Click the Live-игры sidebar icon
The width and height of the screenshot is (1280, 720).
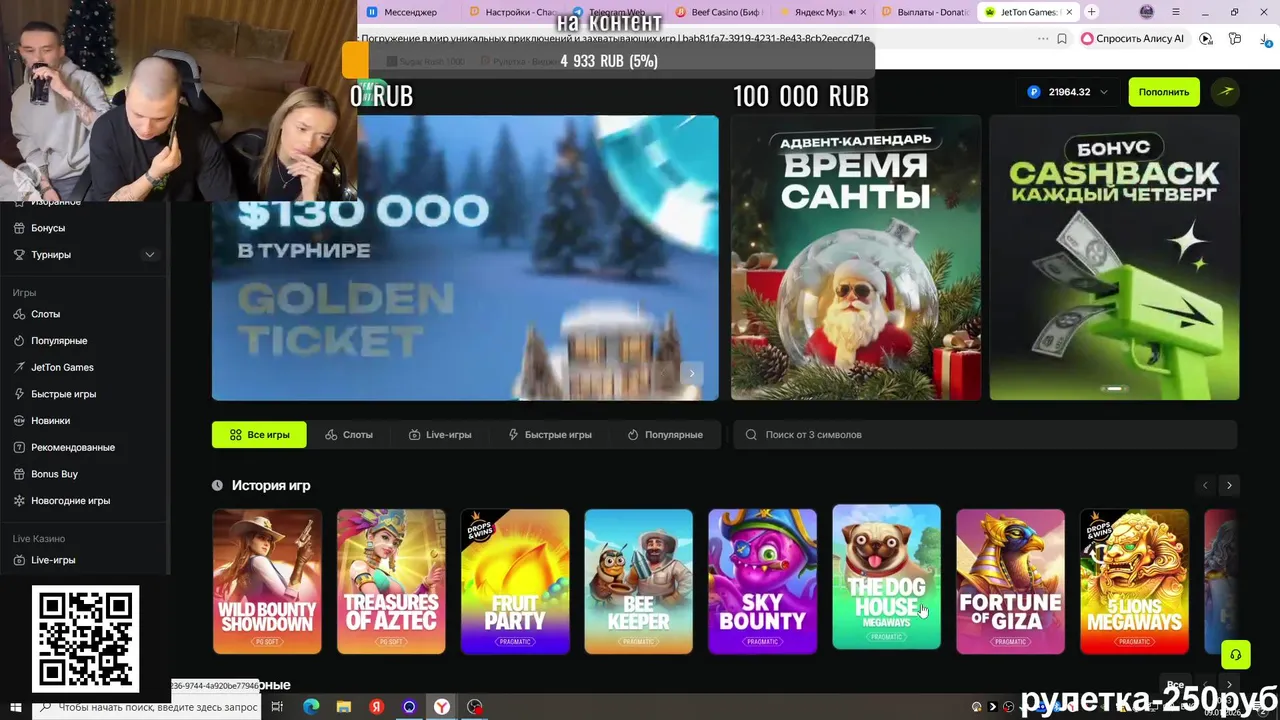(20, 560)
